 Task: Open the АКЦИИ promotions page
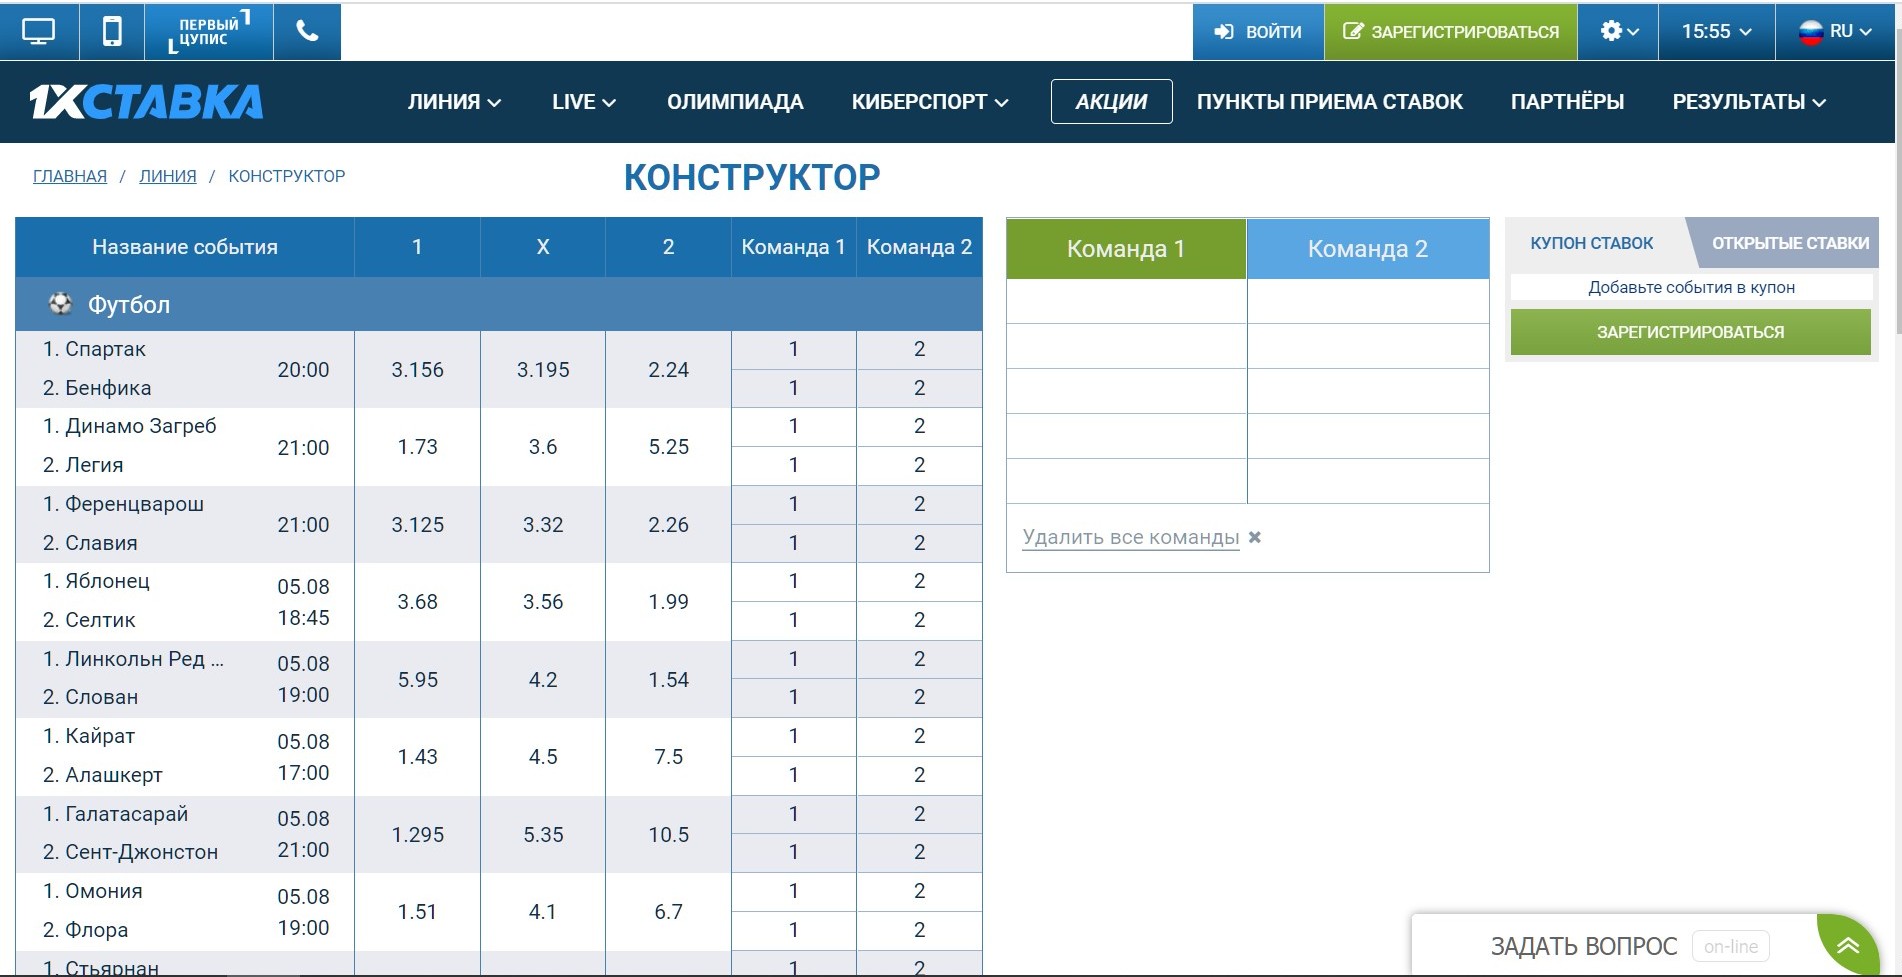coord(1111,102)
